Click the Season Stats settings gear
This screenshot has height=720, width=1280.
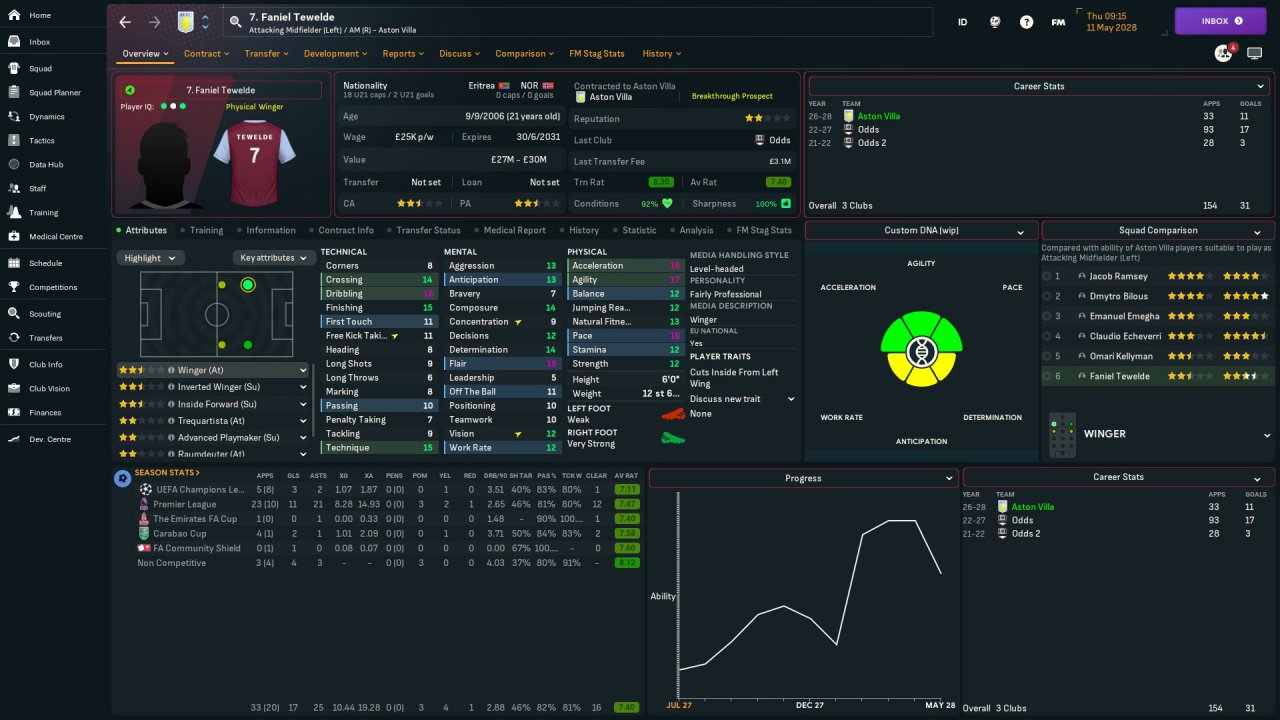(122, 478)
